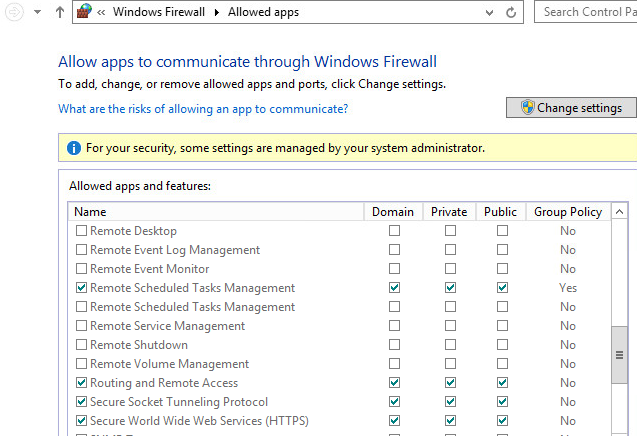
Task: Toggle Public checkbox for Remote Desktop
Action: click(x=503, y=231)
